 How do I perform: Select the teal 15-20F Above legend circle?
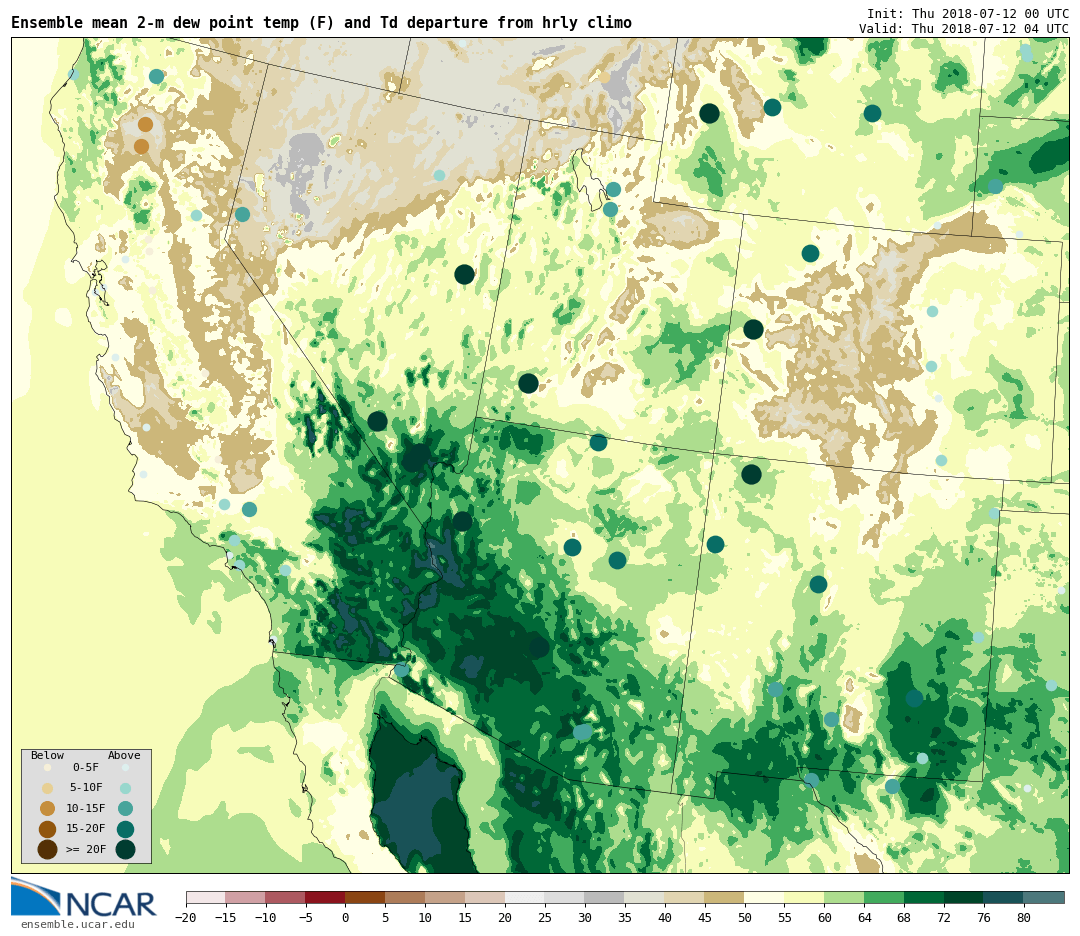(125, 829)
